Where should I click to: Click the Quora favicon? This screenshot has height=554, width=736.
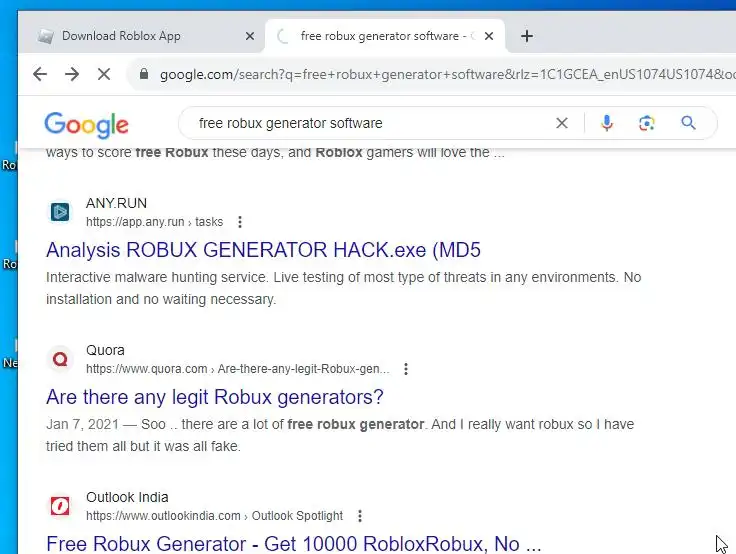(x=60, y=359)
